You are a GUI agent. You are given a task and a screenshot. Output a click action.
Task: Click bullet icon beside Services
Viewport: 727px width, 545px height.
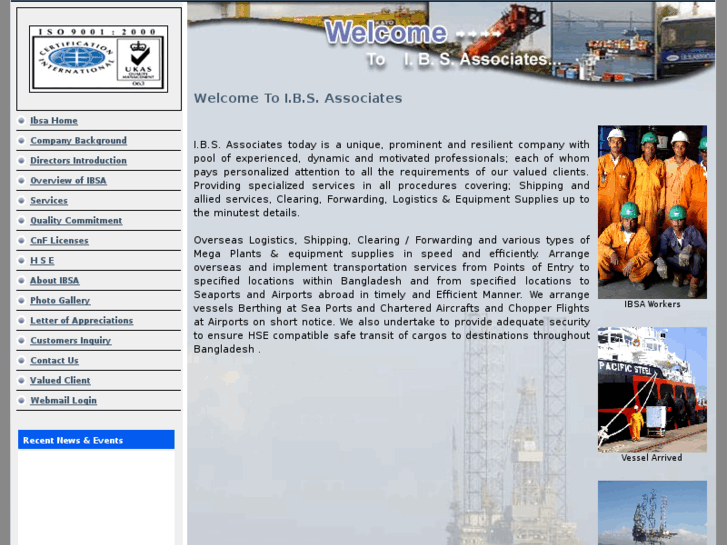pos(21,200)
